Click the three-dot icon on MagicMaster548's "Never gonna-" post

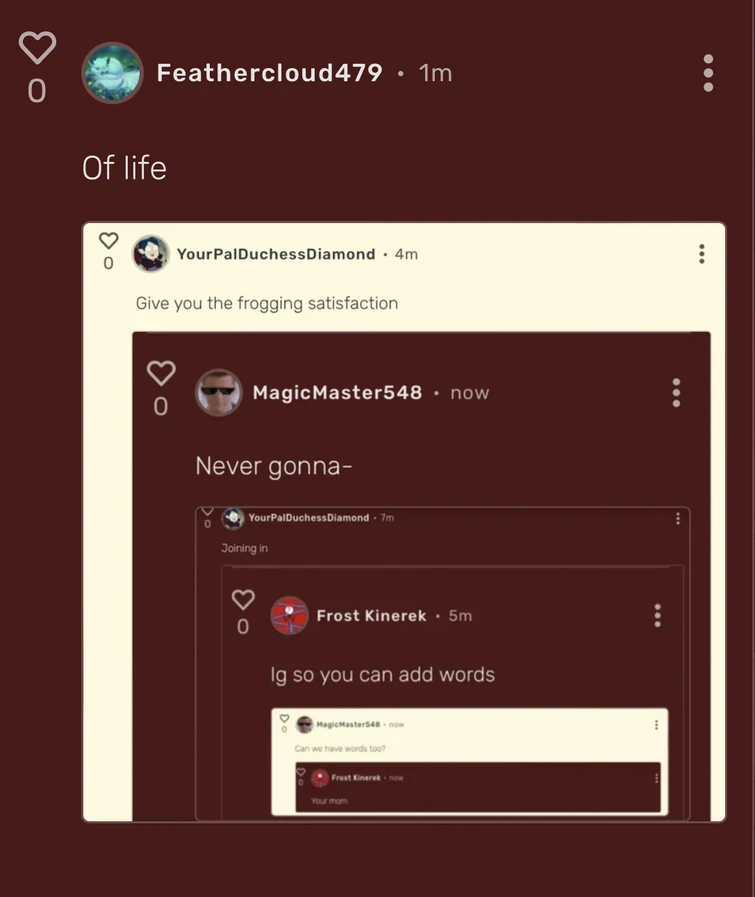click(x=676, y=392)
